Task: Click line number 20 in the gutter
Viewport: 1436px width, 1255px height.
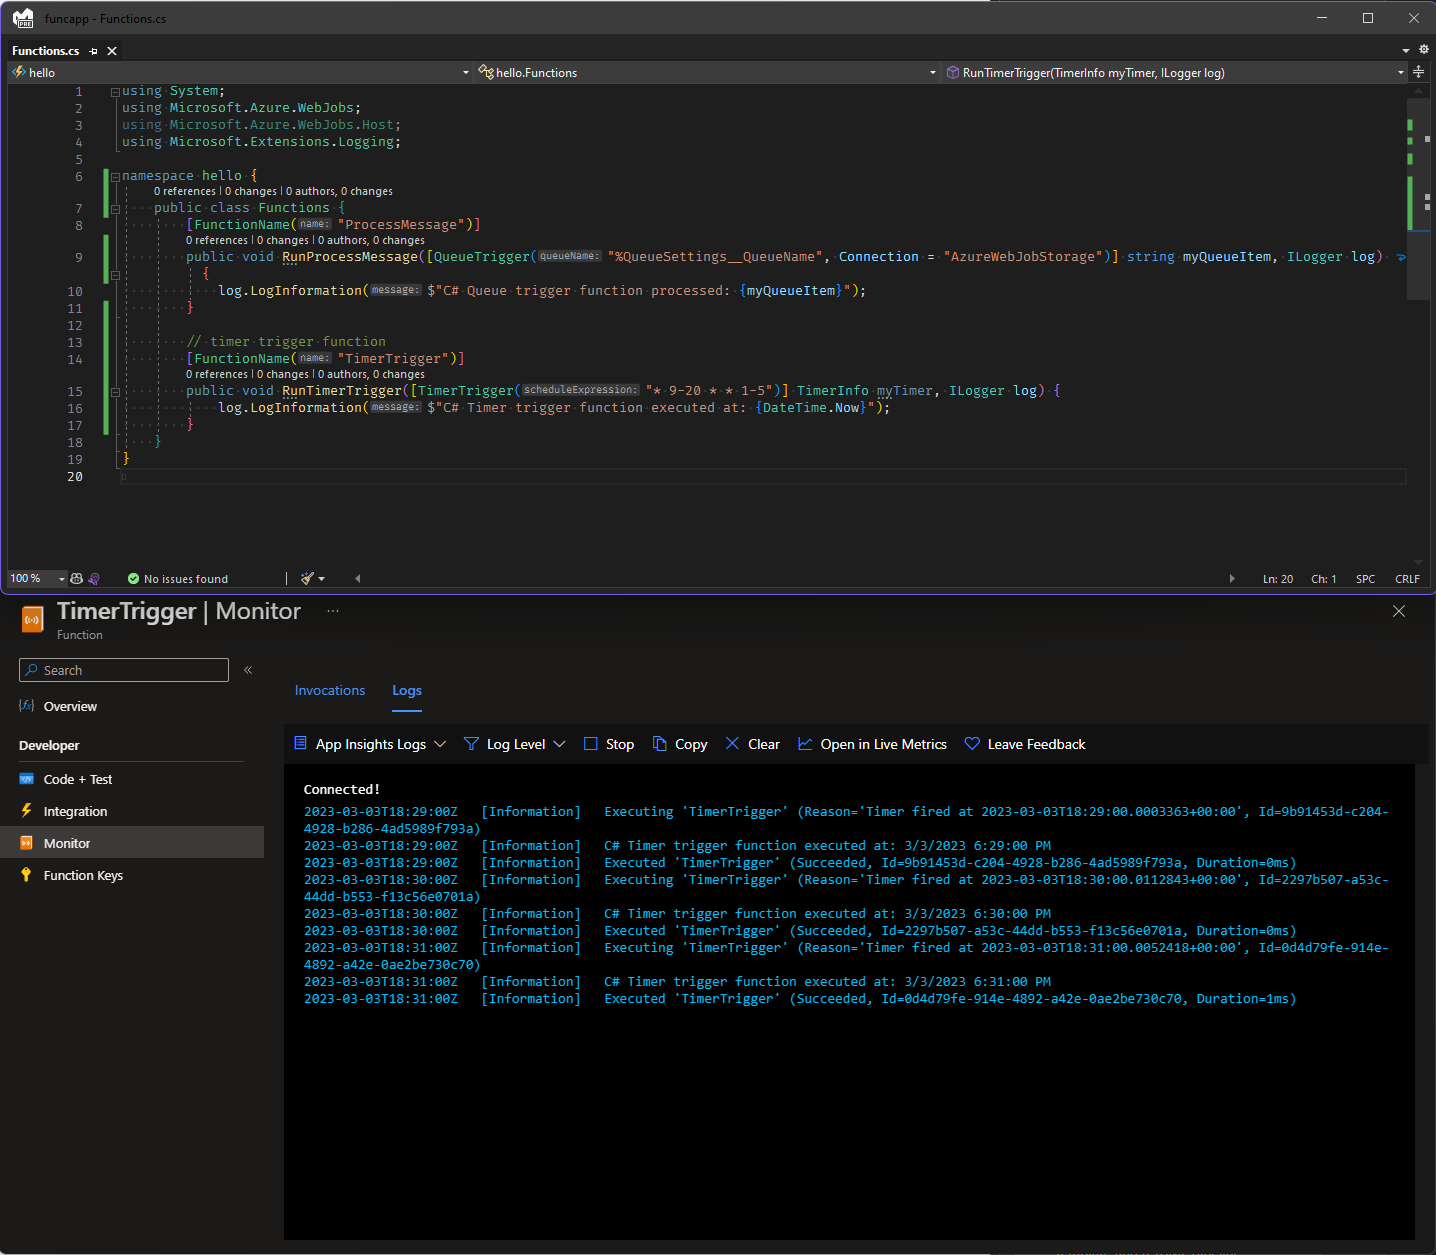Action: [x=75, y=477]
